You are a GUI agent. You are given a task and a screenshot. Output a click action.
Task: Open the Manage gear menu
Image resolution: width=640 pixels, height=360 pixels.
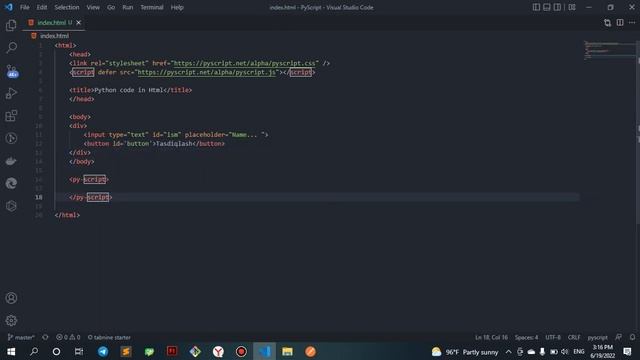tap(11, 320)
